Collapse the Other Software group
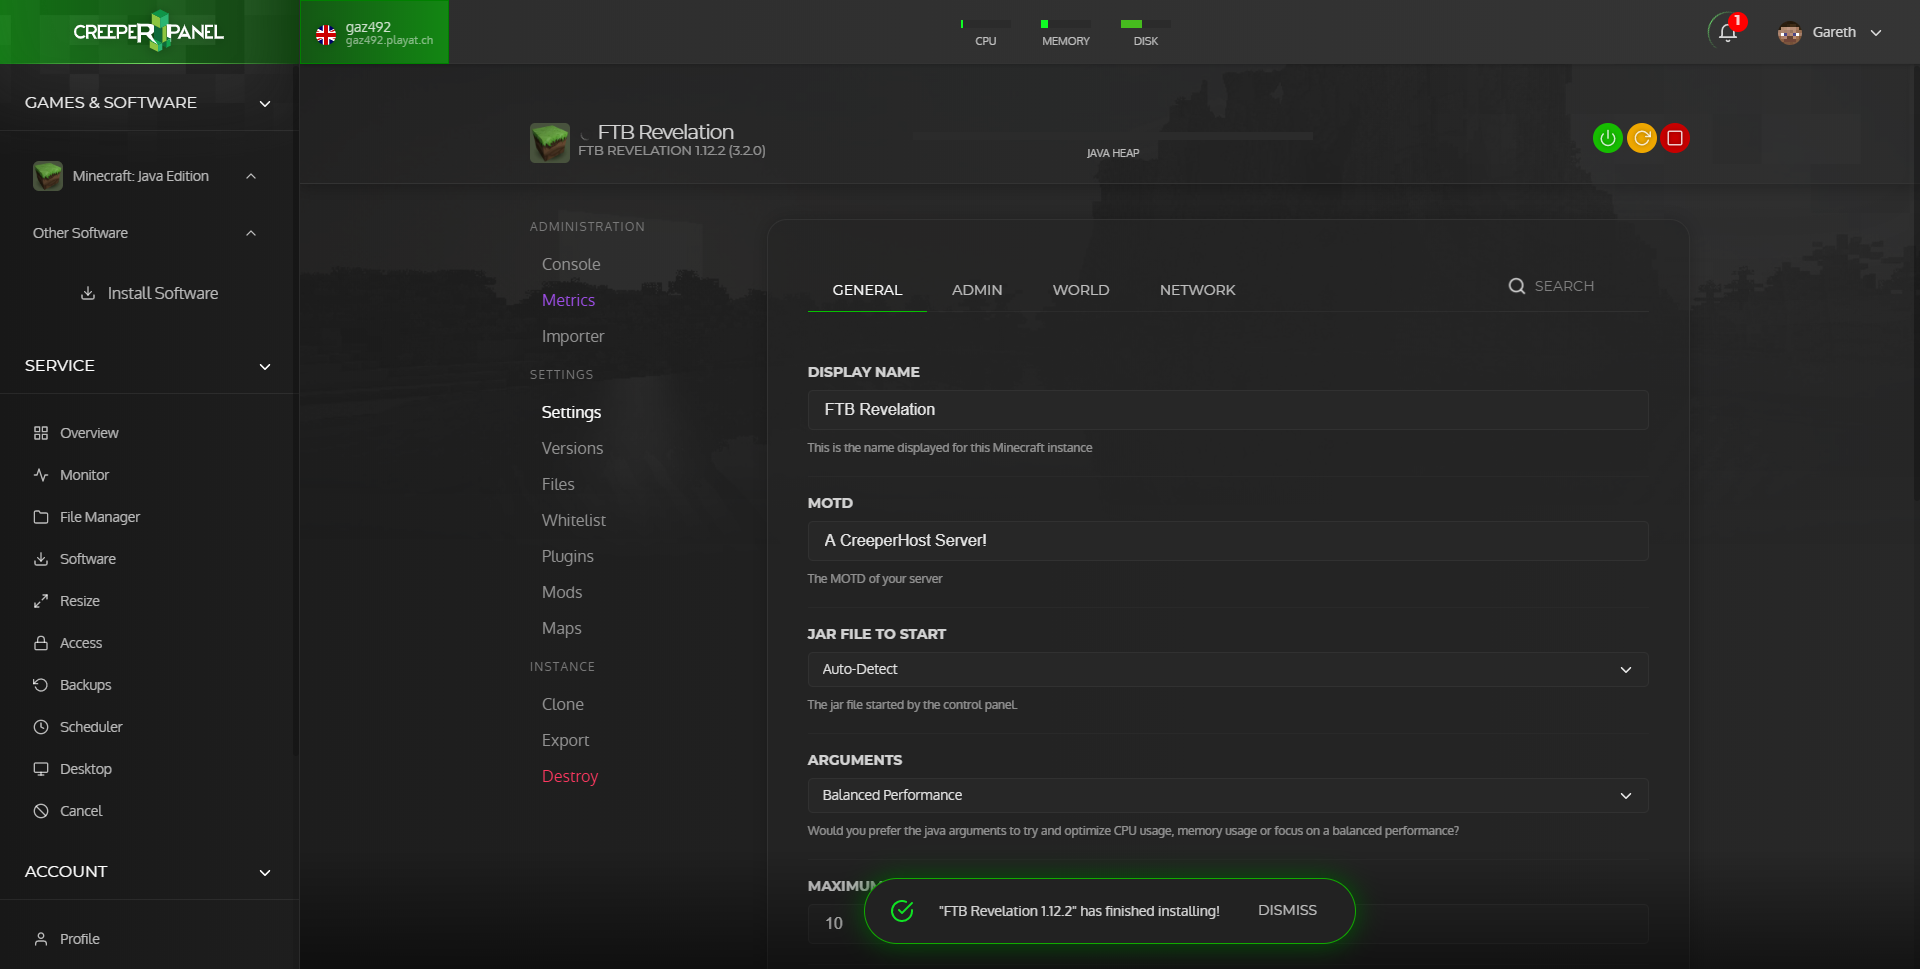The width and height of the screenshot is (1920, 969). [251, 233]
